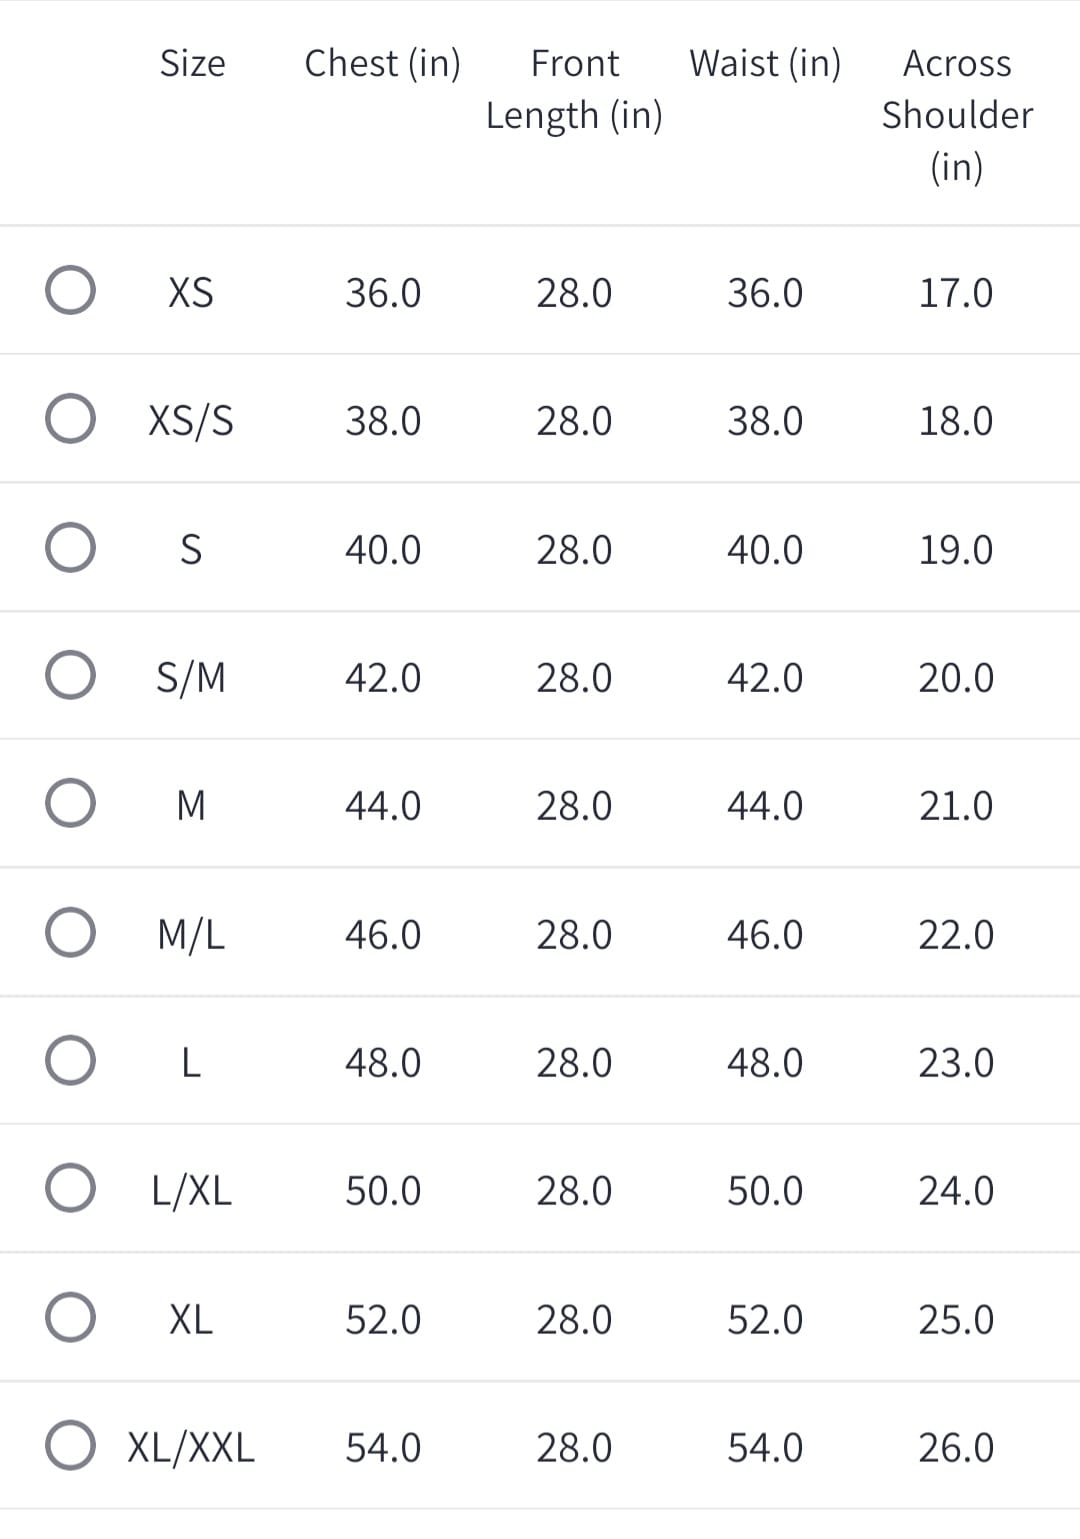Click the 26.0 across shoulder value
1080x1539 pixels.
[x=956, y=1447]
